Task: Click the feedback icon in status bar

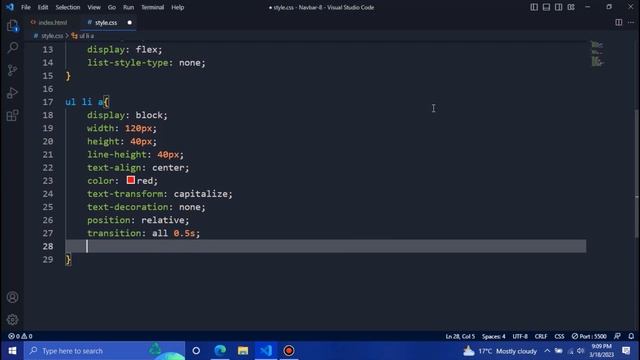Action: tap(617, 336)
